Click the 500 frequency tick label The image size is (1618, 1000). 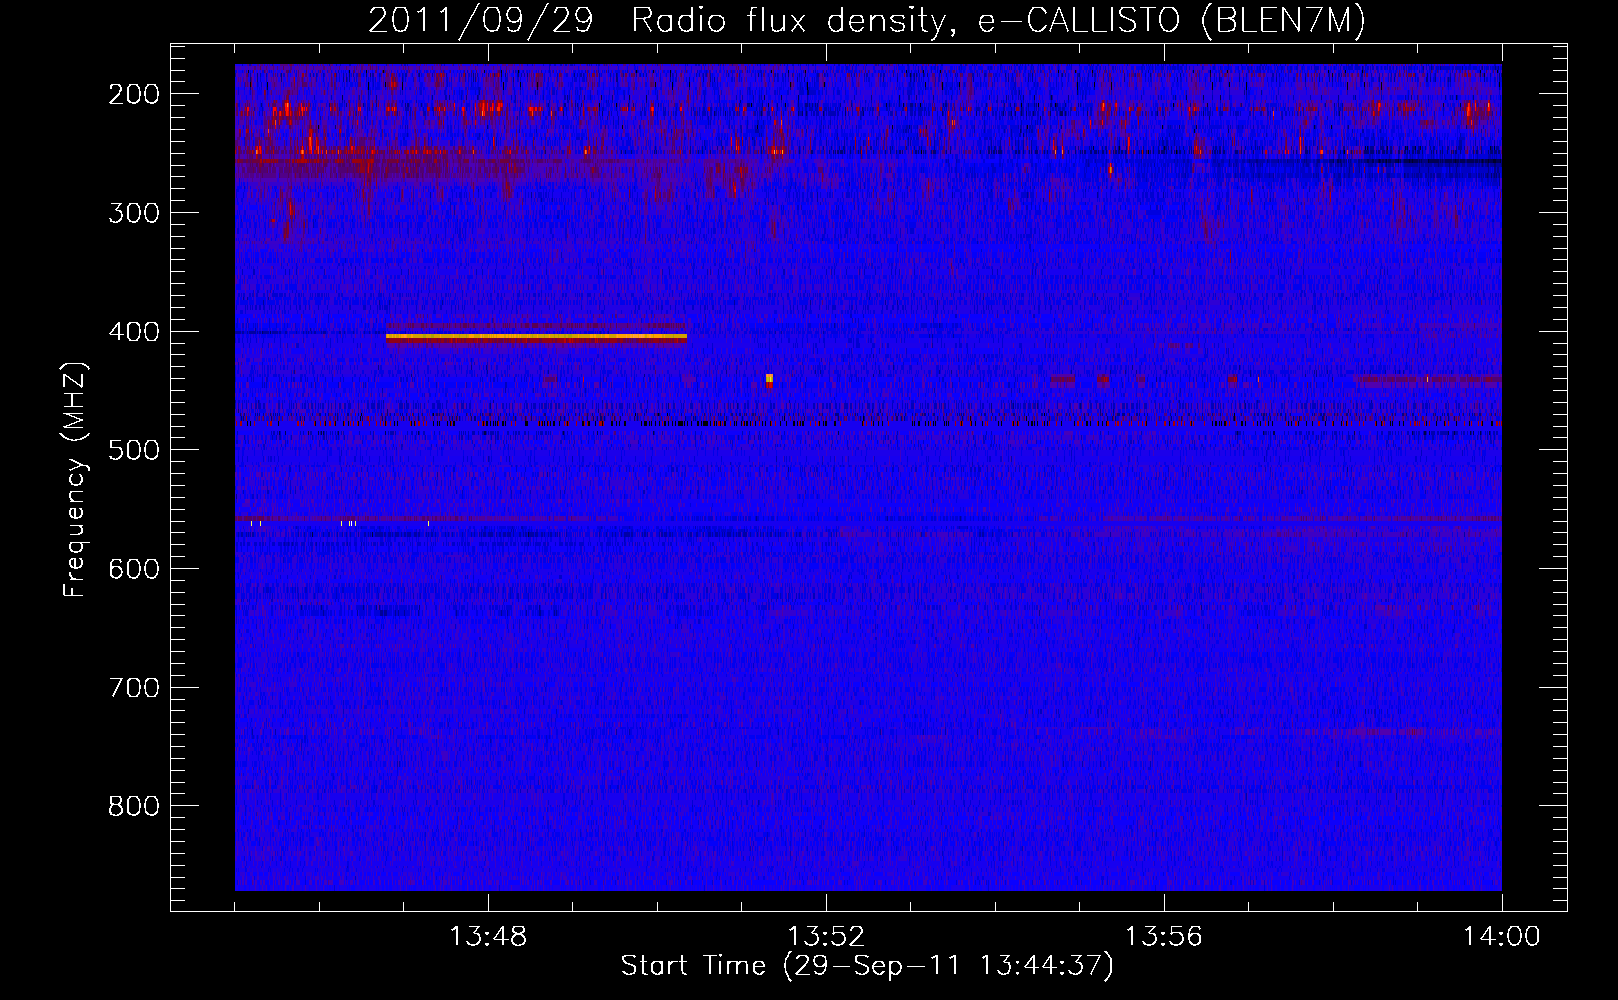[134, 450]
